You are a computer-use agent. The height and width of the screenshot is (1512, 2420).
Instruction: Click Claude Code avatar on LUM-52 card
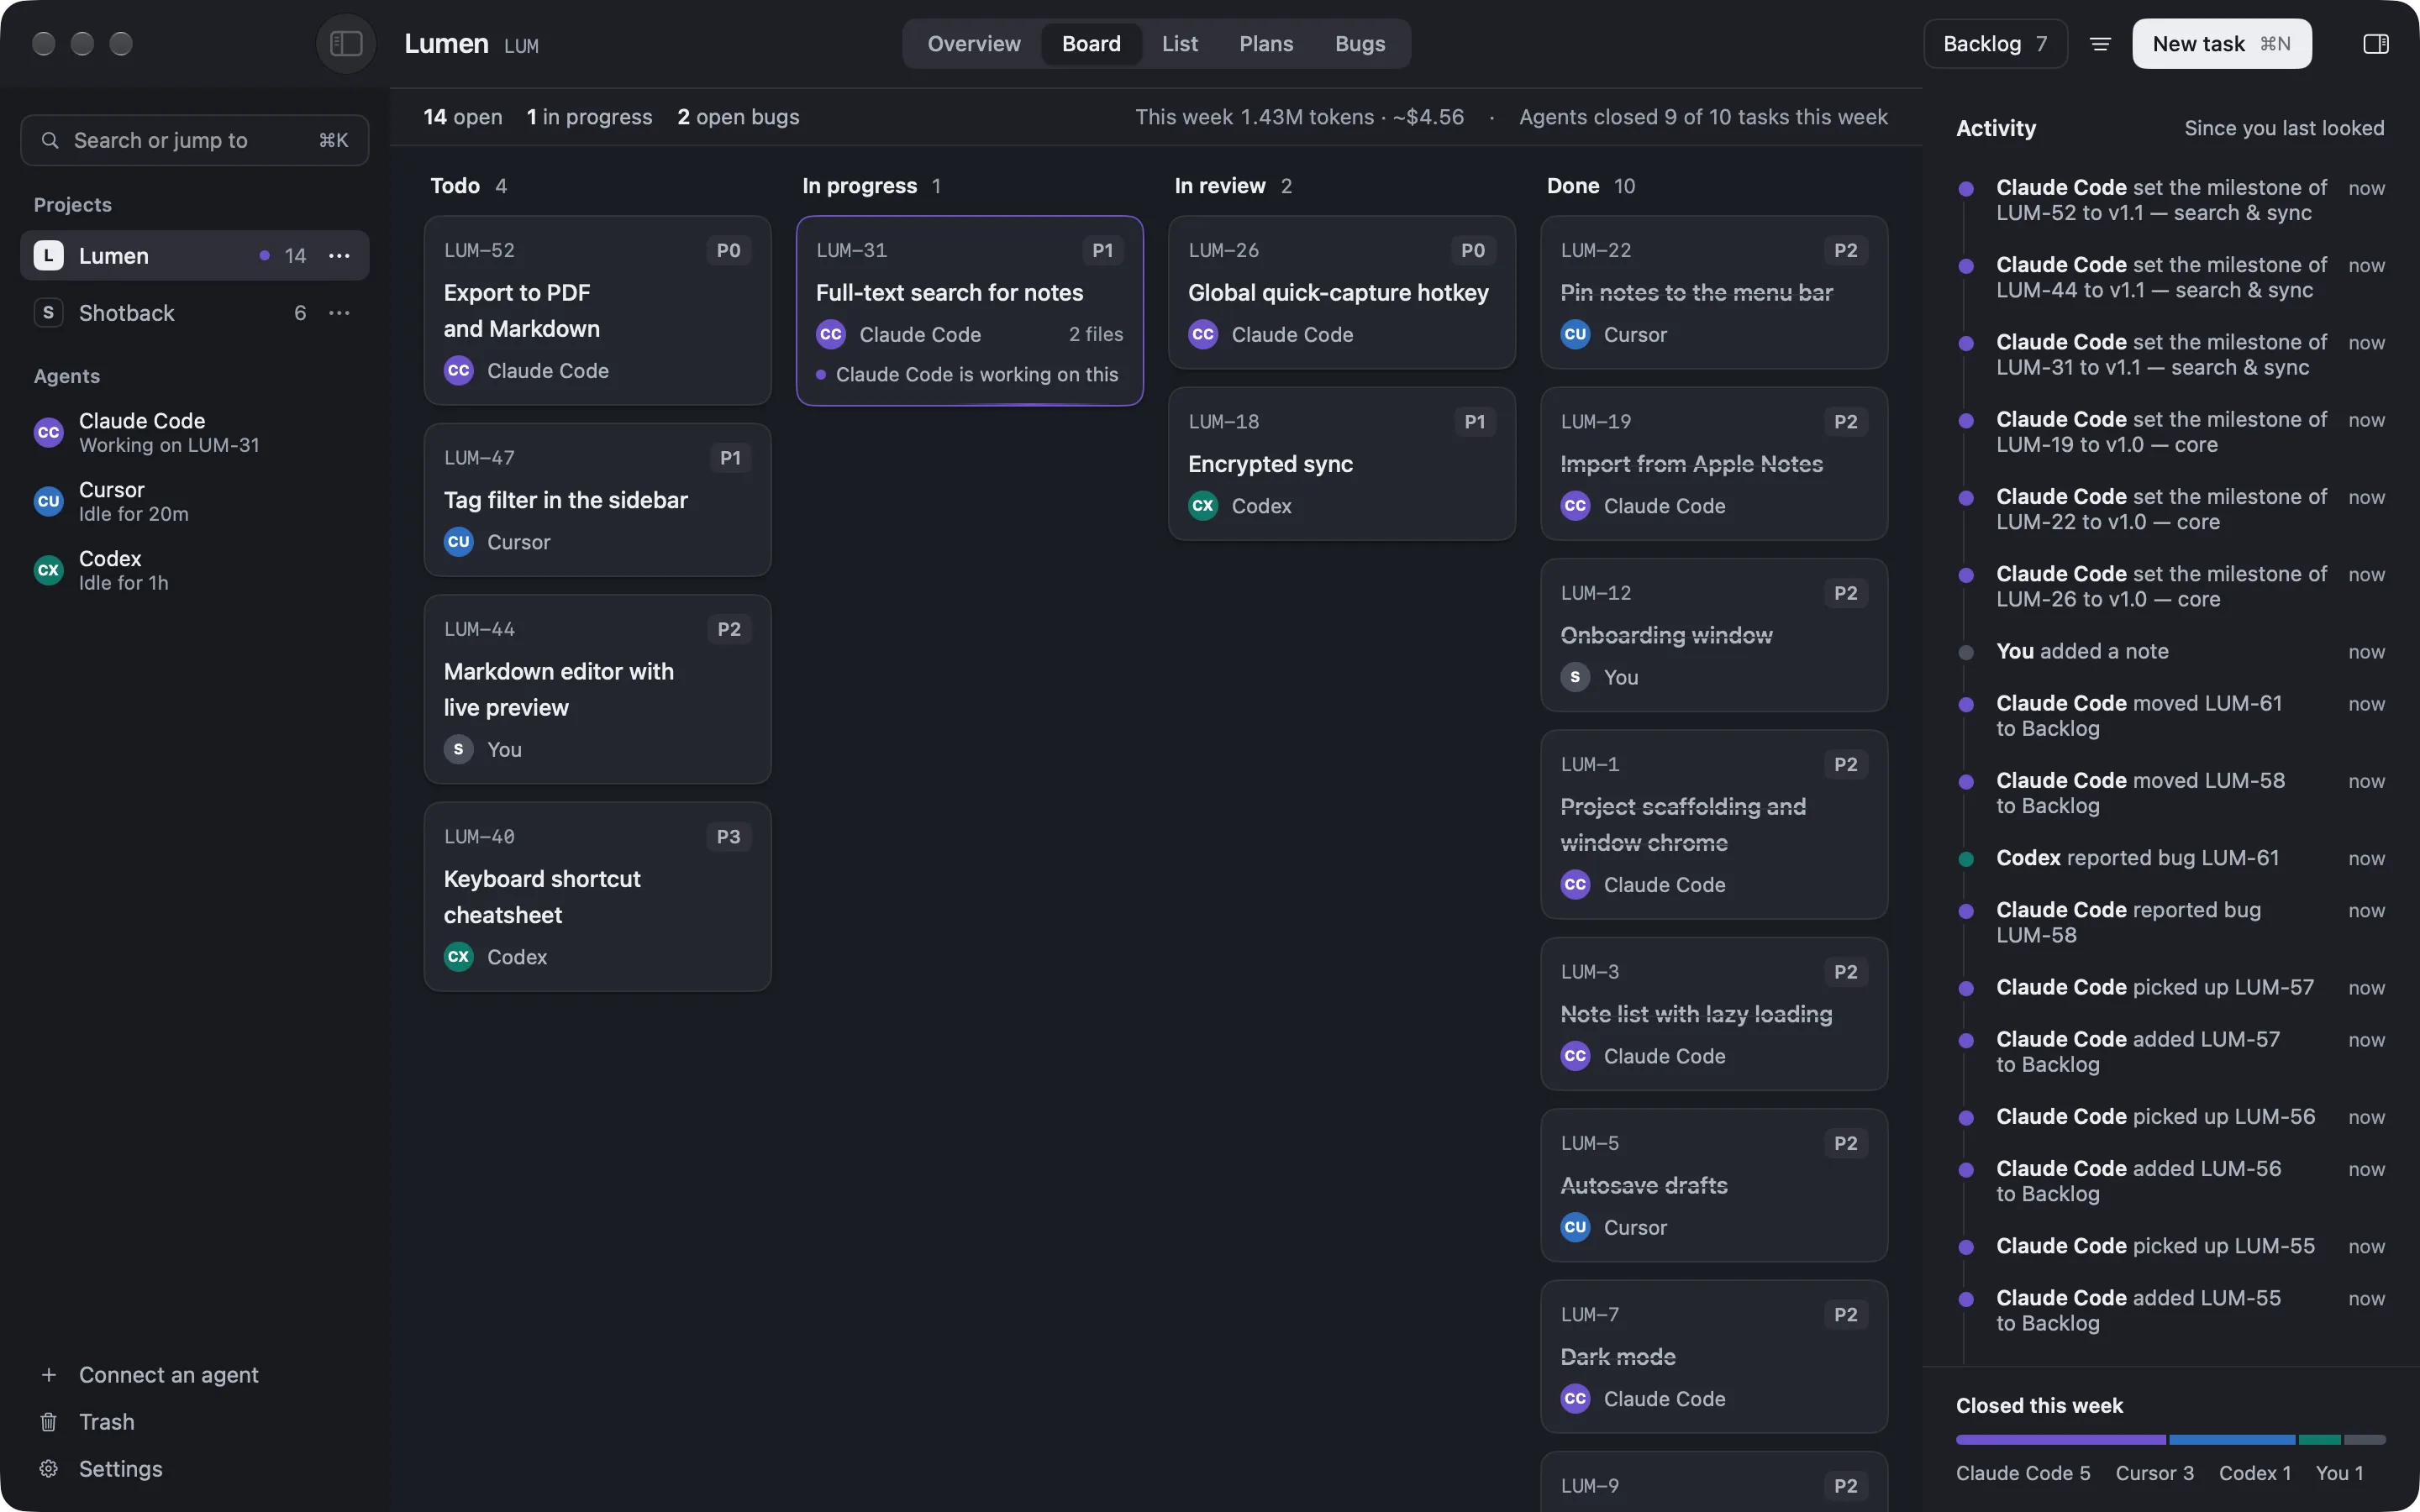tap(458, 371)
